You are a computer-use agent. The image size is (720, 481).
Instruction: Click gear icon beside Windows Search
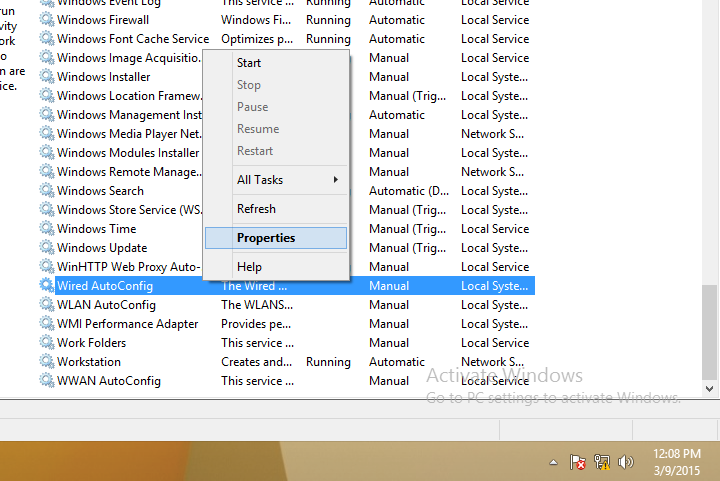(x=46, y=190)
